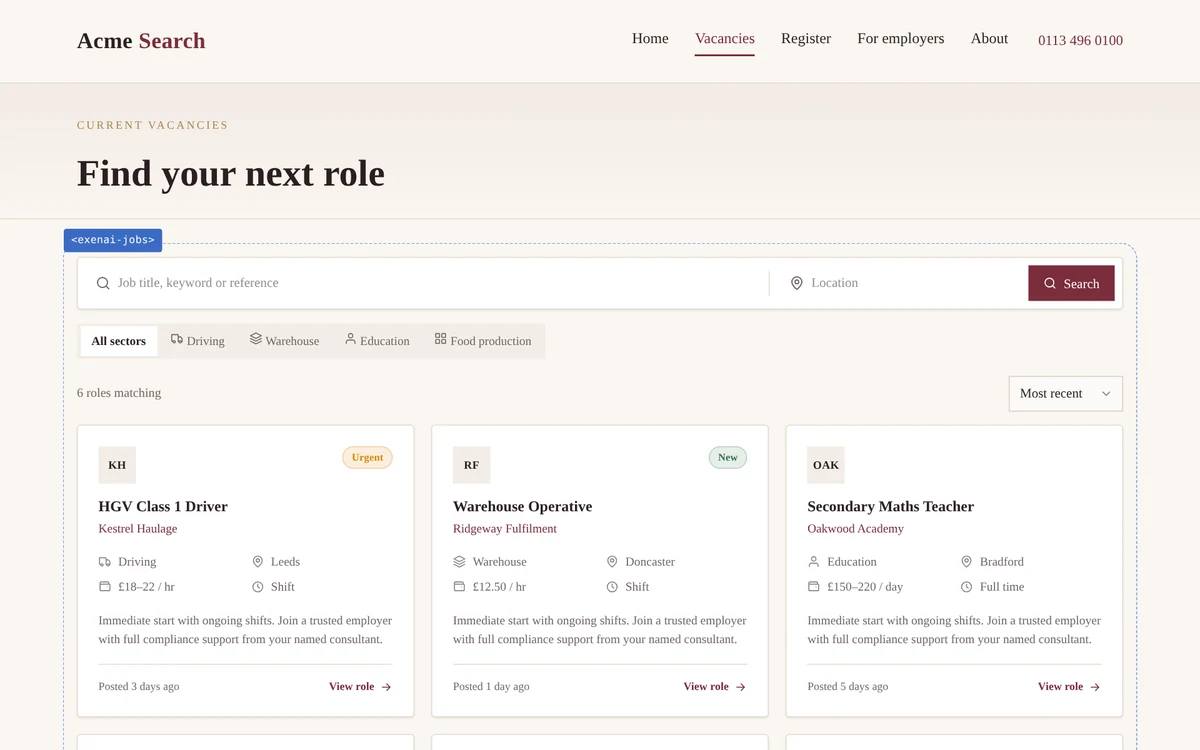Viewport: 1200px width, 750px height.
Task: Click the New badge on Warehouse card
Action: pyautogui.click(x=728, y=458)
